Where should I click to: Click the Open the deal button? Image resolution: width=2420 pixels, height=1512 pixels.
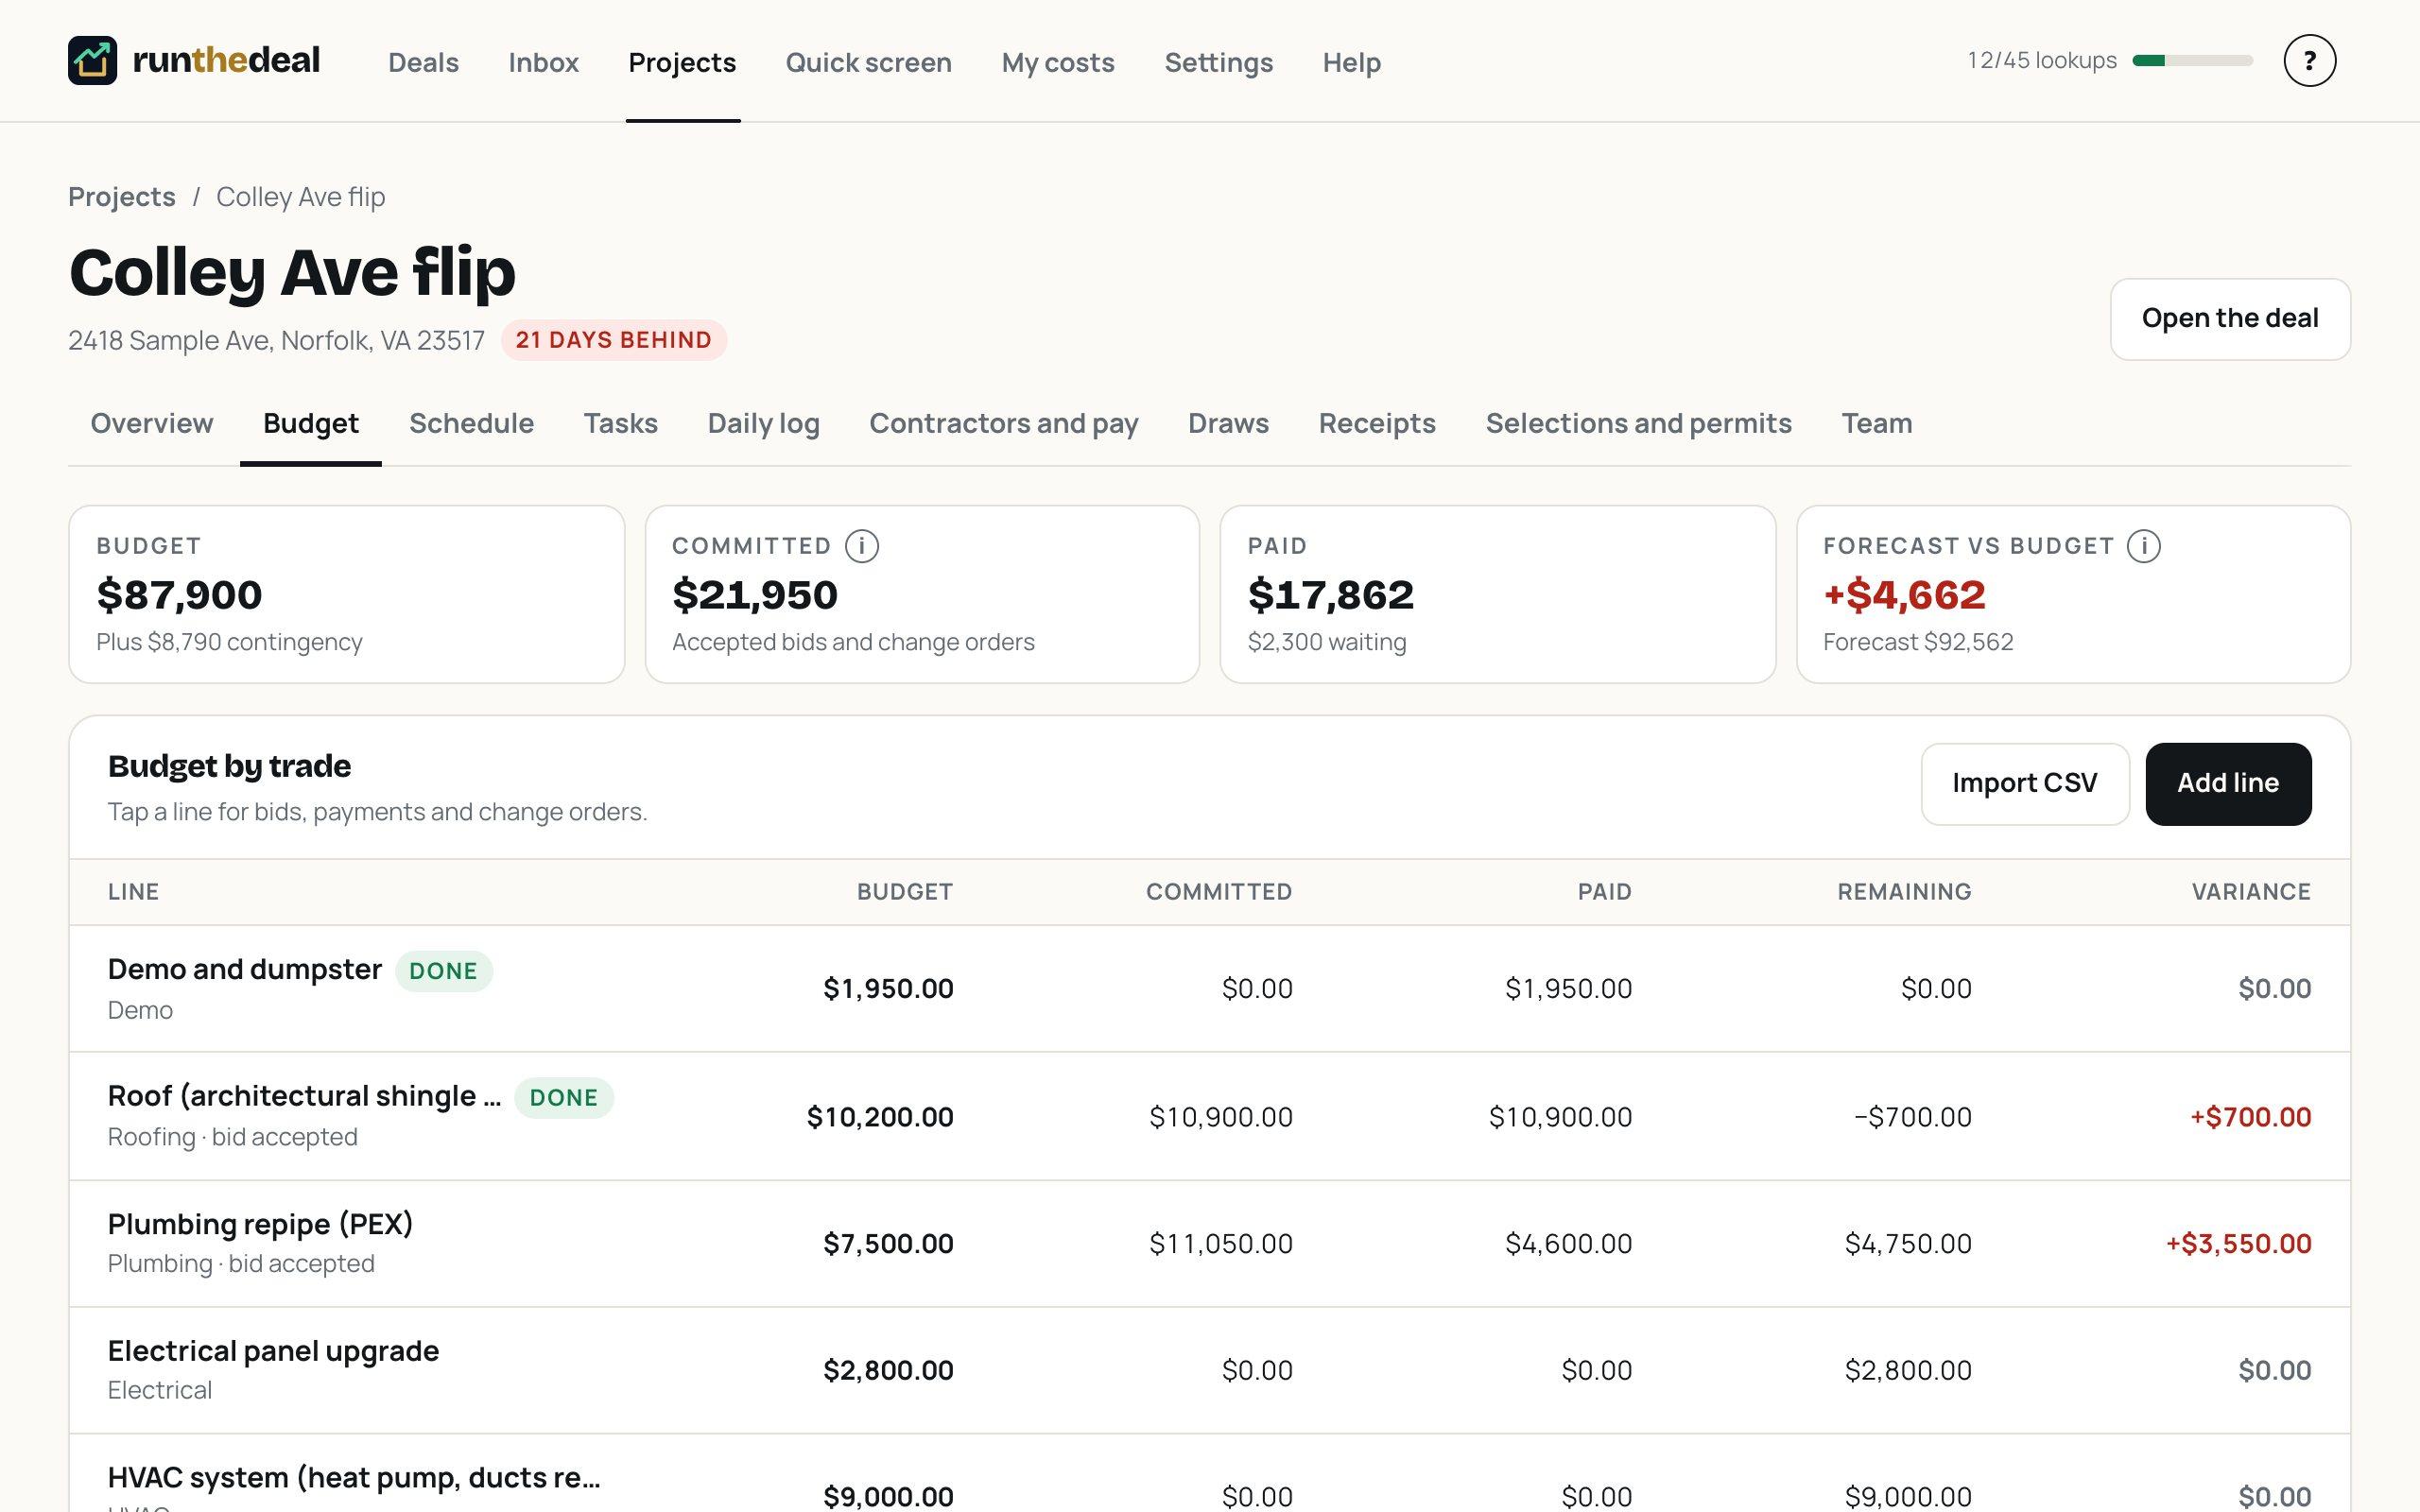pos(2229,319)
